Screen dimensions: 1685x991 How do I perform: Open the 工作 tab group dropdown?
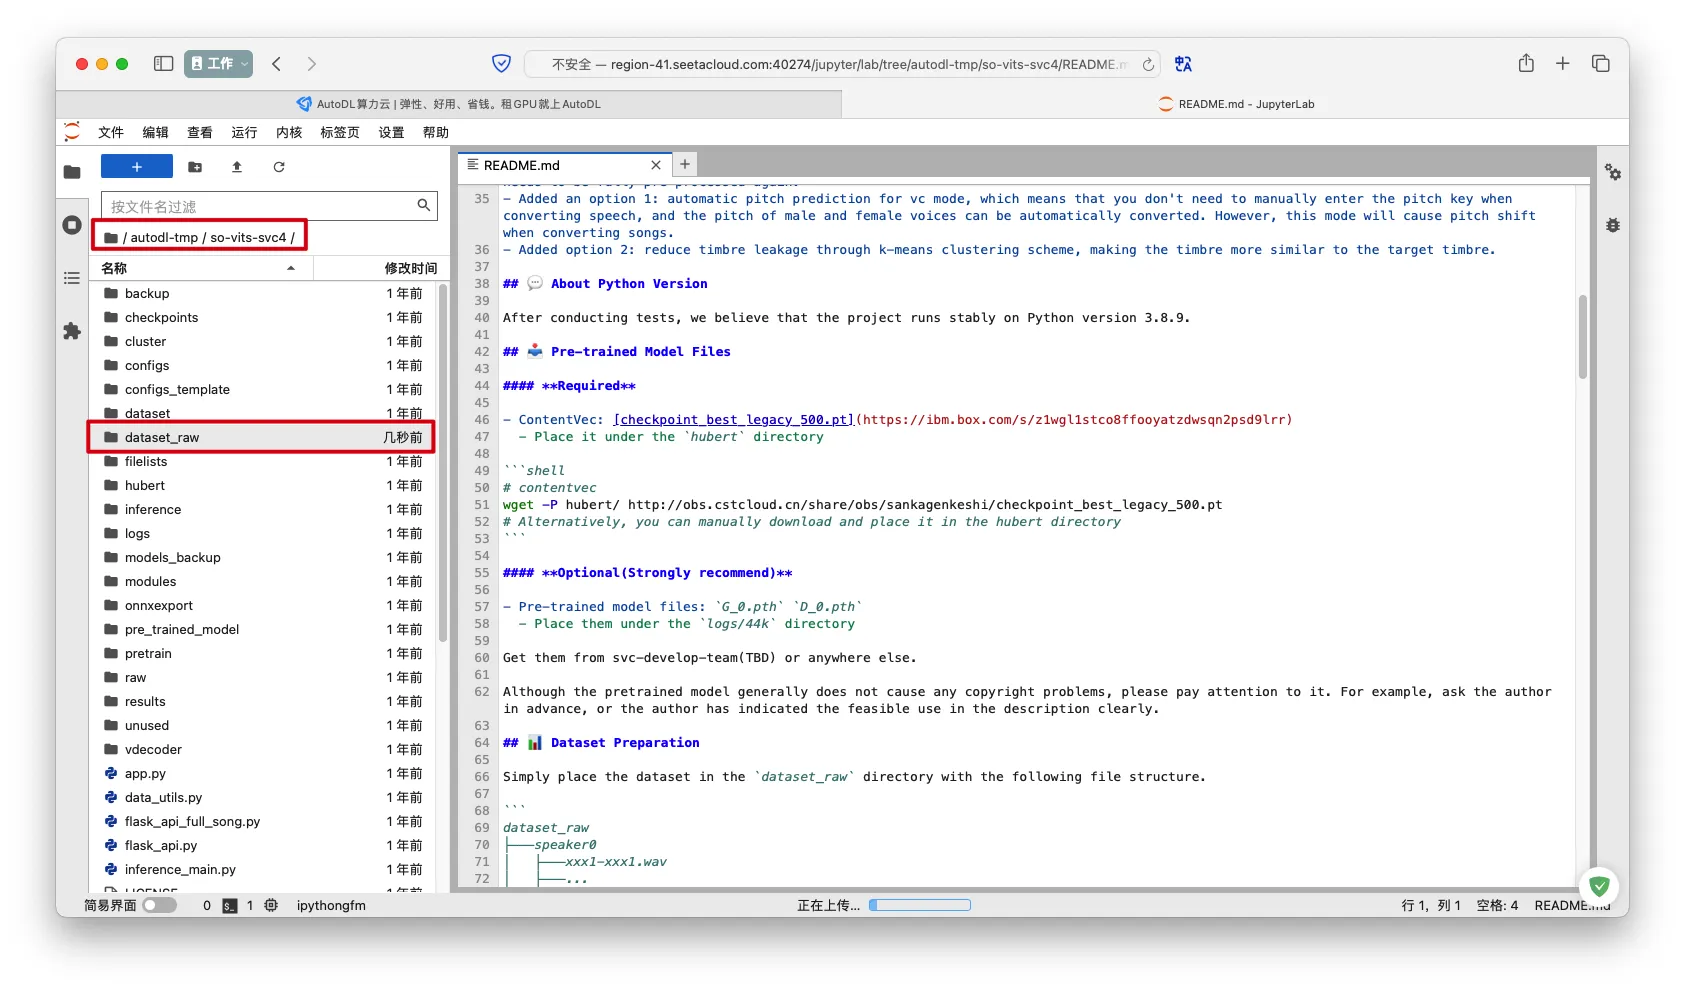[x=218, y=64]
